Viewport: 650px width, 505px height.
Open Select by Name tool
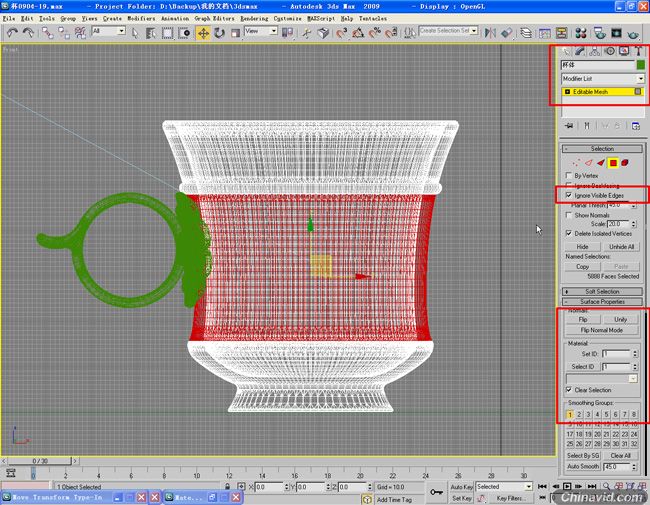coord(151,33)
